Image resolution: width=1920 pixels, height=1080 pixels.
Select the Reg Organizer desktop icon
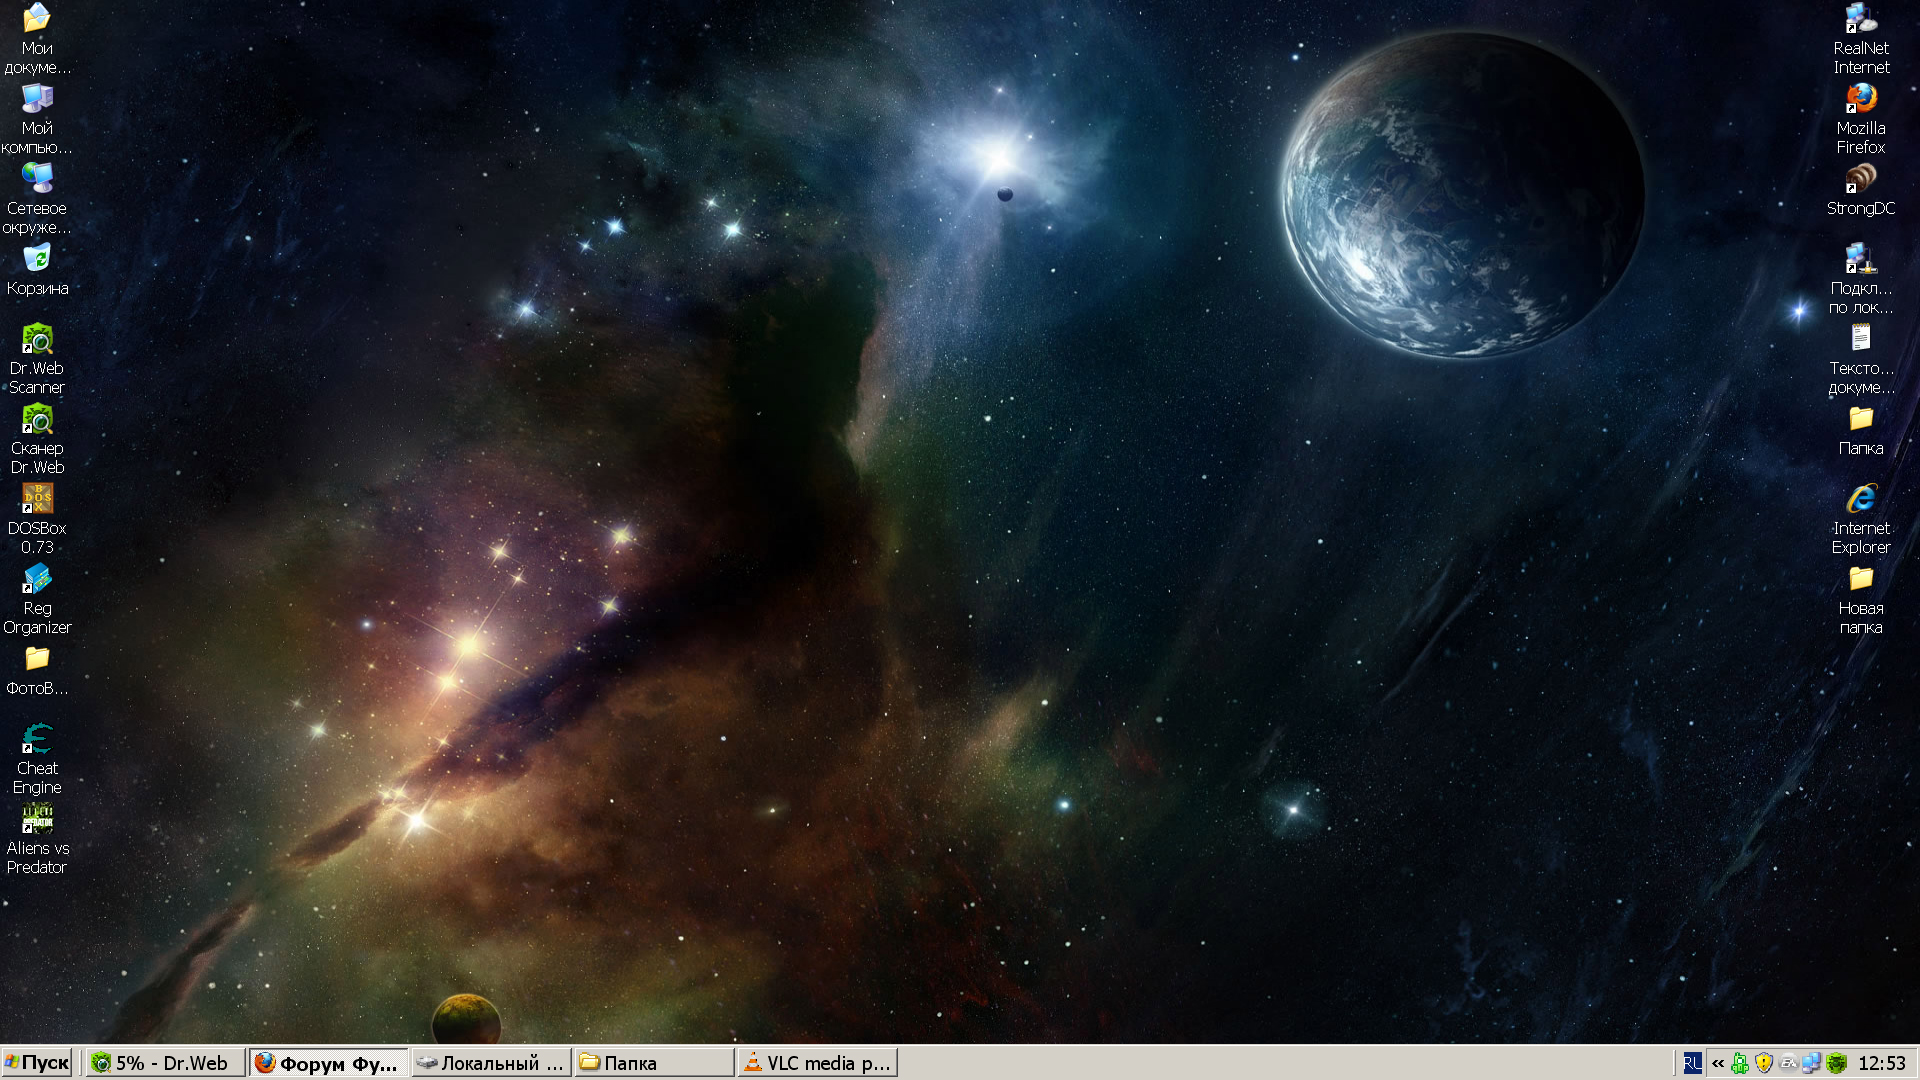37,580
